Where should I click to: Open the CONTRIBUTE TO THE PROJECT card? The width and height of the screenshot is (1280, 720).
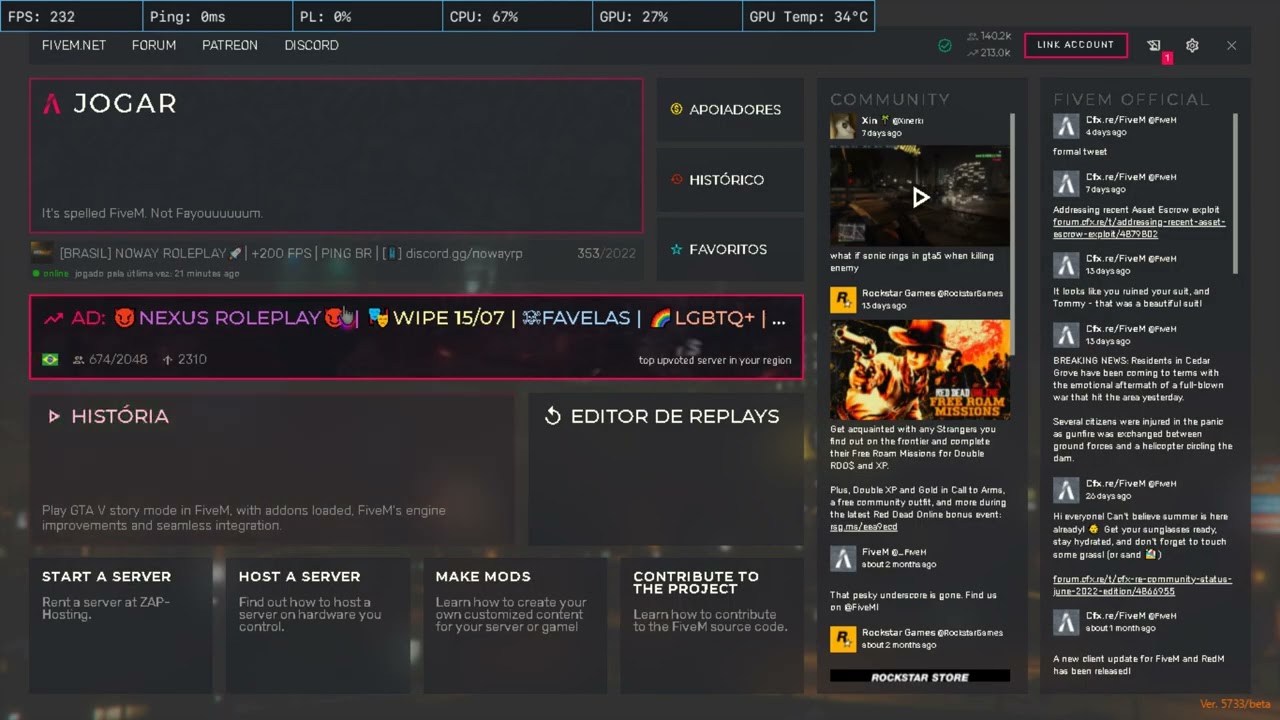click(711, 625)
